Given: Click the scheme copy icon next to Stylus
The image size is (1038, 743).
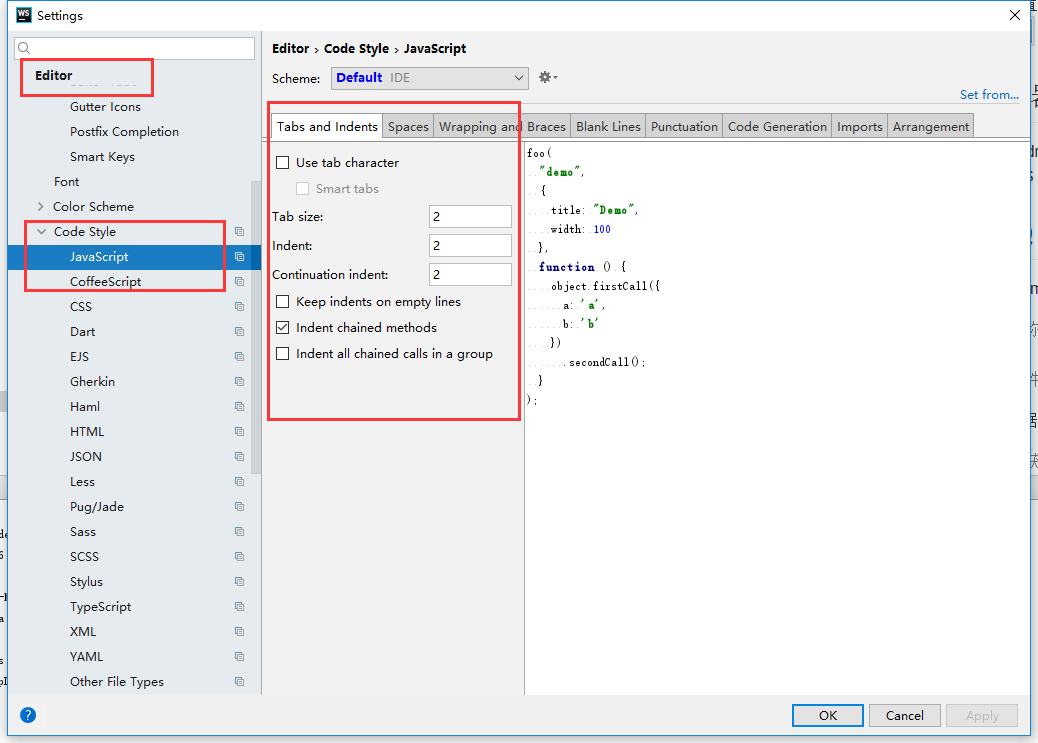Looking at the screenshot, I should [x=240, y=582].
